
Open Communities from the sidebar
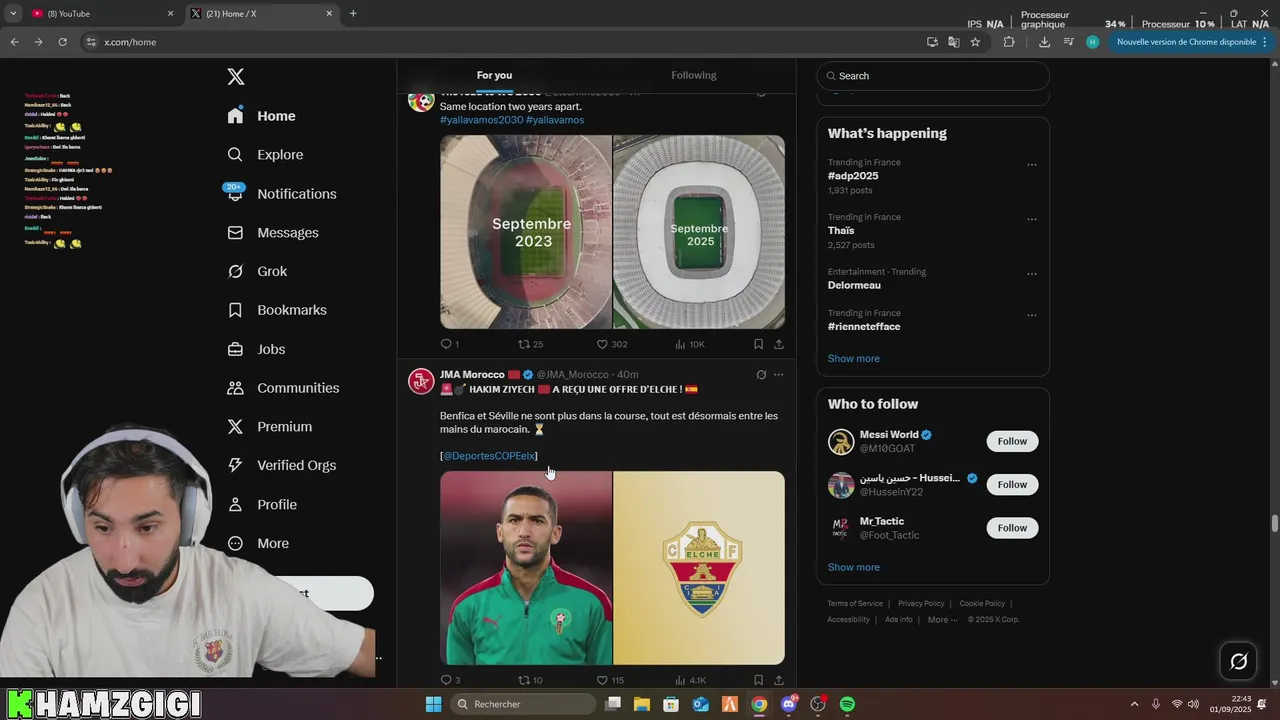(x=283, y=388)
